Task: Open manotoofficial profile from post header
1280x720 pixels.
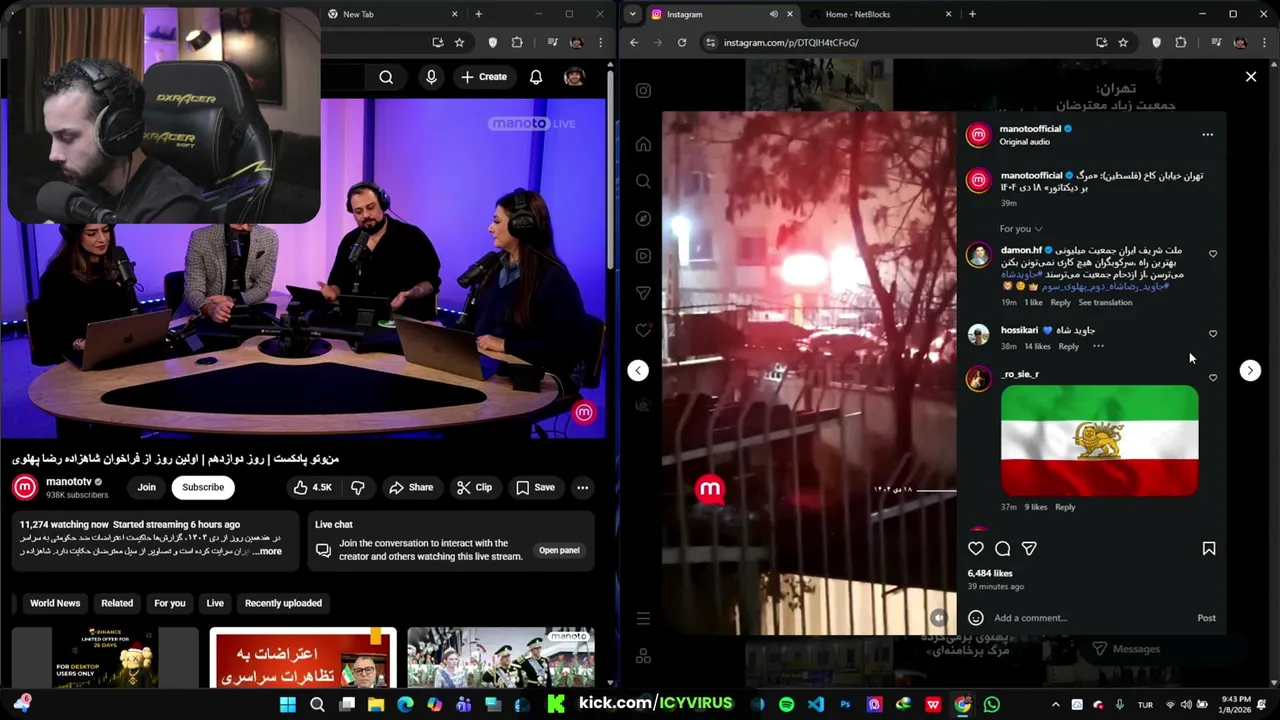Action: coord(1030,129)
